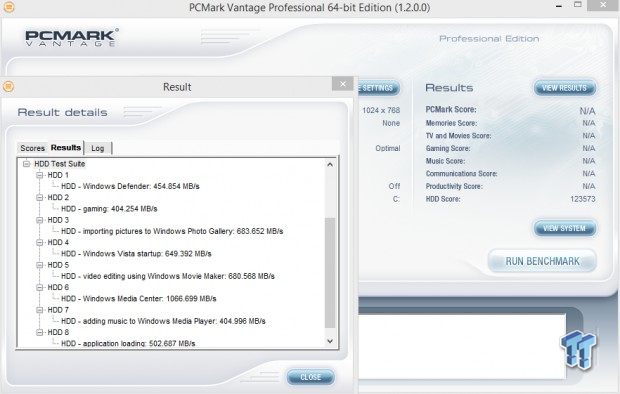Click the orange icon in Result dialog title

(x=8, y=86)
